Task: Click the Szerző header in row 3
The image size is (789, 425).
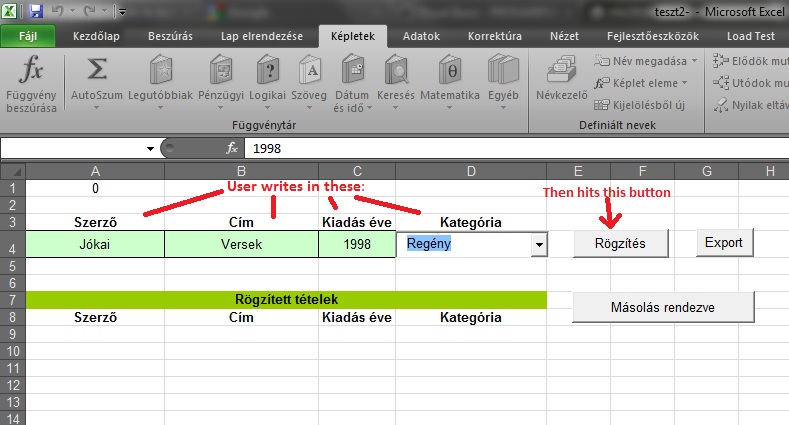Action: point(95,222)
